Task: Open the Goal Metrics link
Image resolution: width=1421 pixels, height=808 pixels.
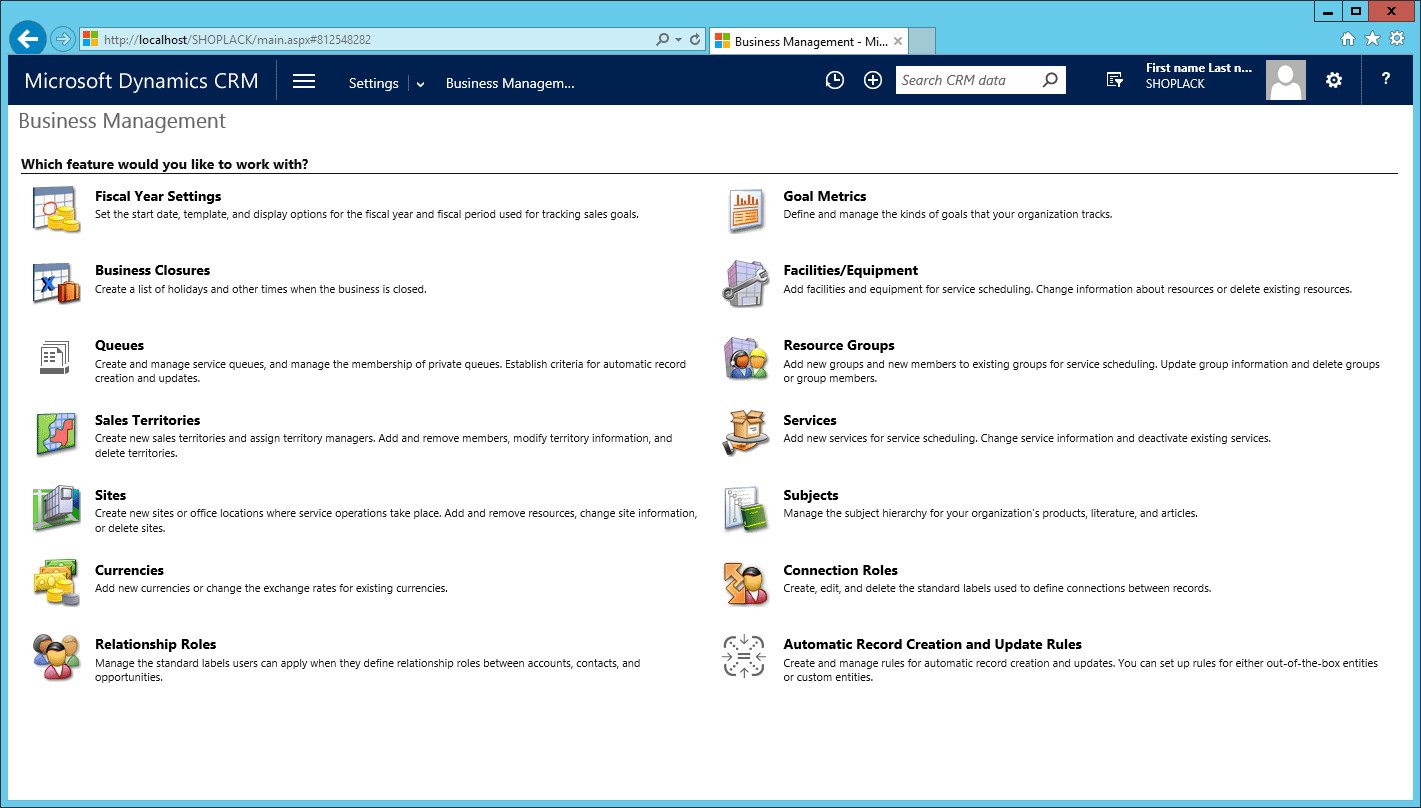Action: point(825,196)
